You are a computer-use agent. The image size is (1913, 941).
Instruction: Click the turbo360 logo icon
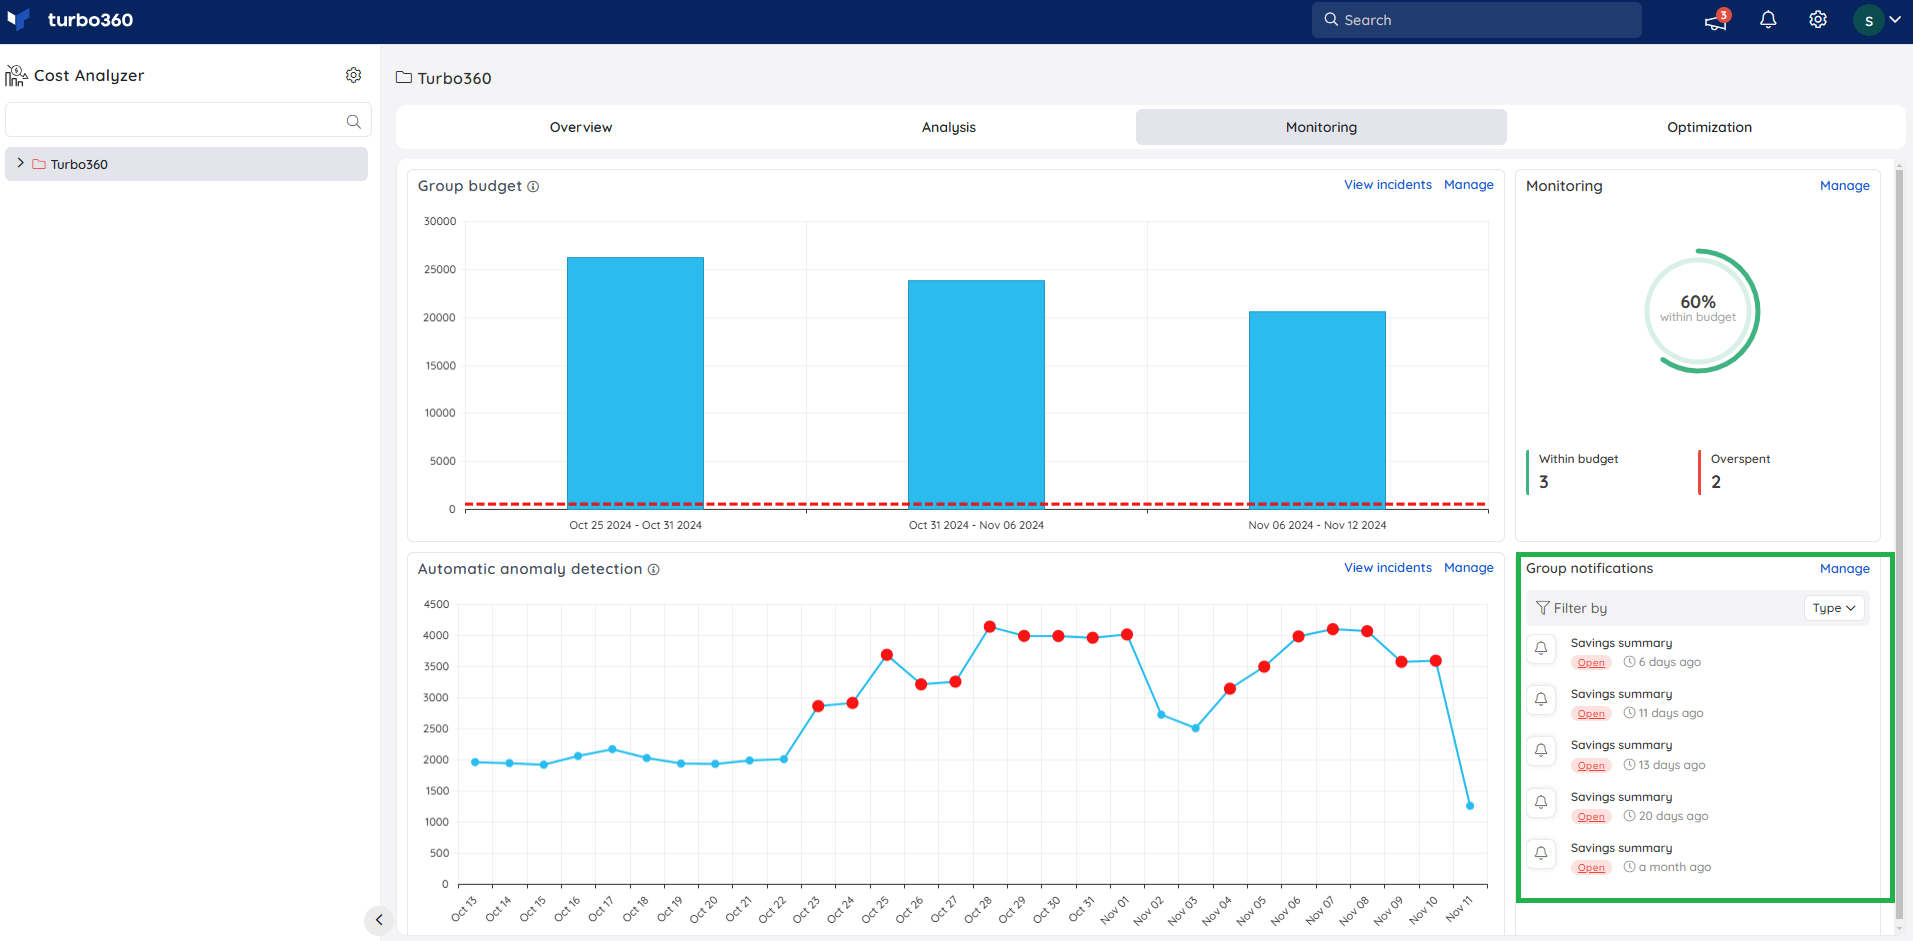[x=18, y=20]
